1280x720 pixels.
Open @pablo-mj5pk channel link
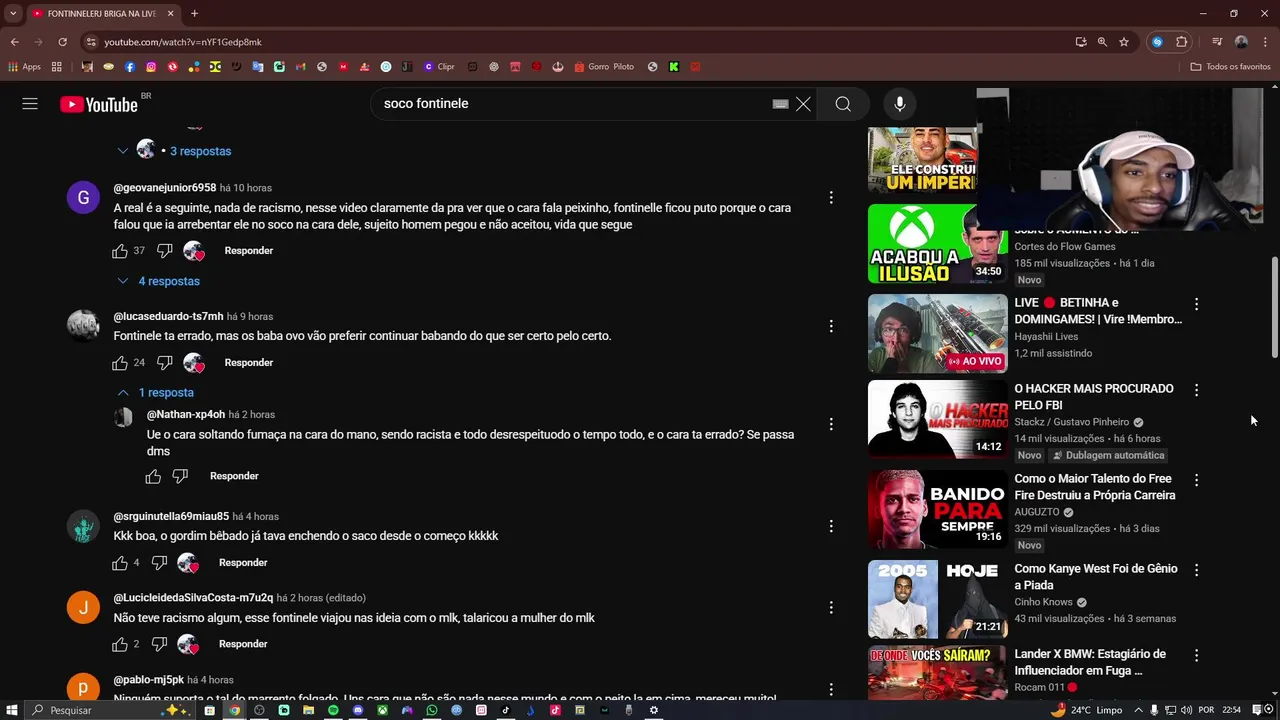point(149,680)
